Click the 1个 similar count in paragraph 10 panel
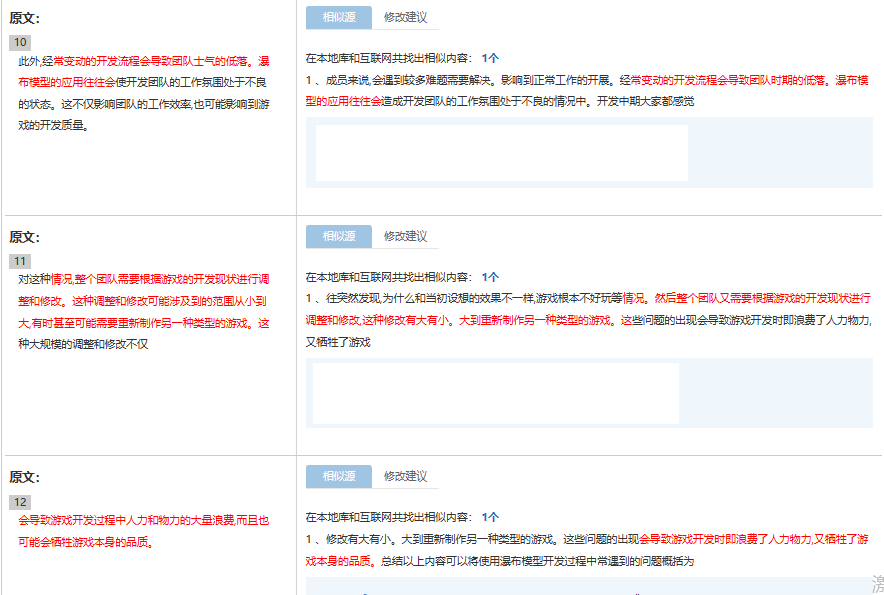 tap(490, 58)
